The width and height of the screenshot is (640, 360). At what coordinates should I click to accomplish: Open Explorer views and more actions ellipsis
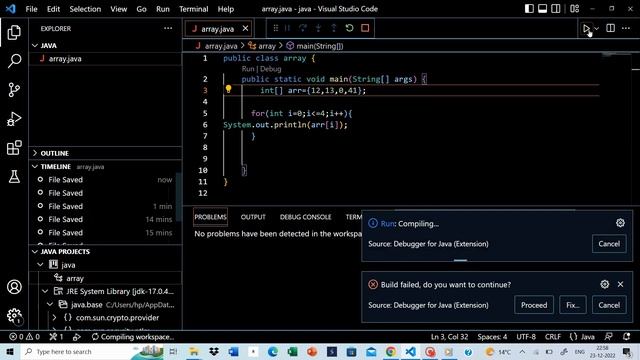coord(168,28)
